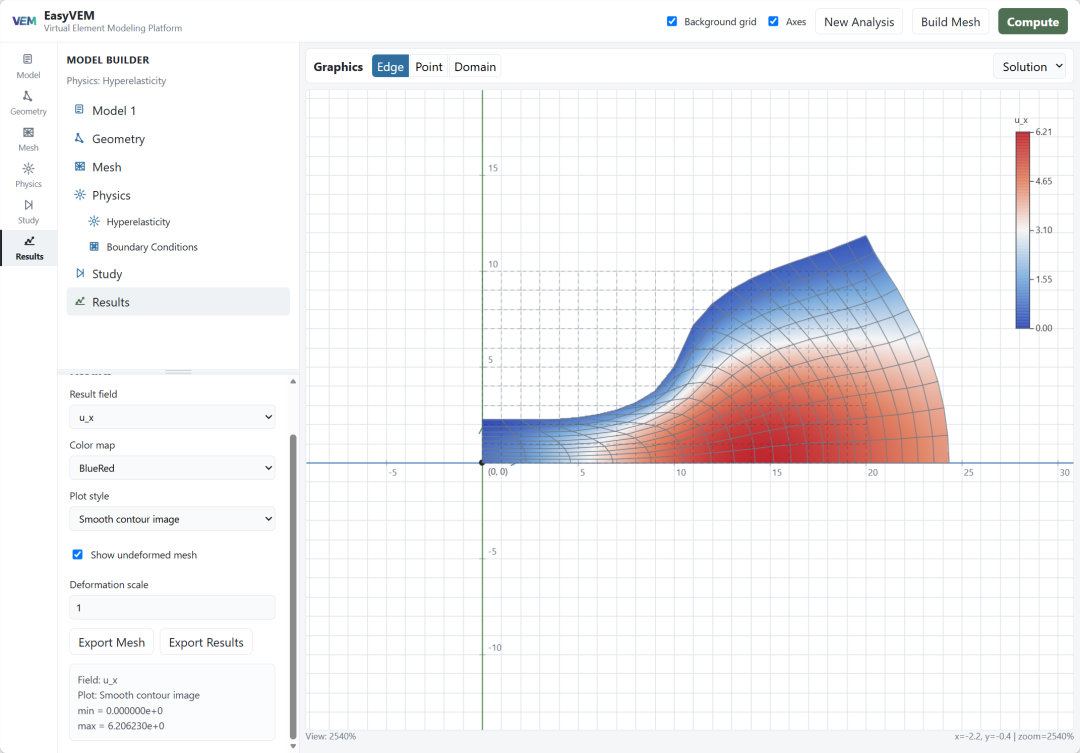Viewport: 1080px width, 753px height.
Task: Click the 'Physics: Hyperelasticity' text
Action: click(x=116, y=81)
